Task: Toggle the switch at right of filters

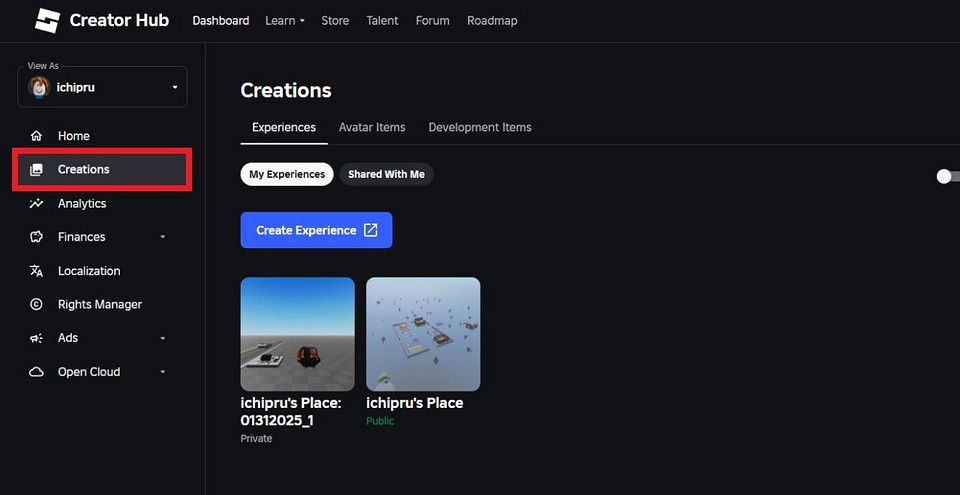Action: (946, 176)
